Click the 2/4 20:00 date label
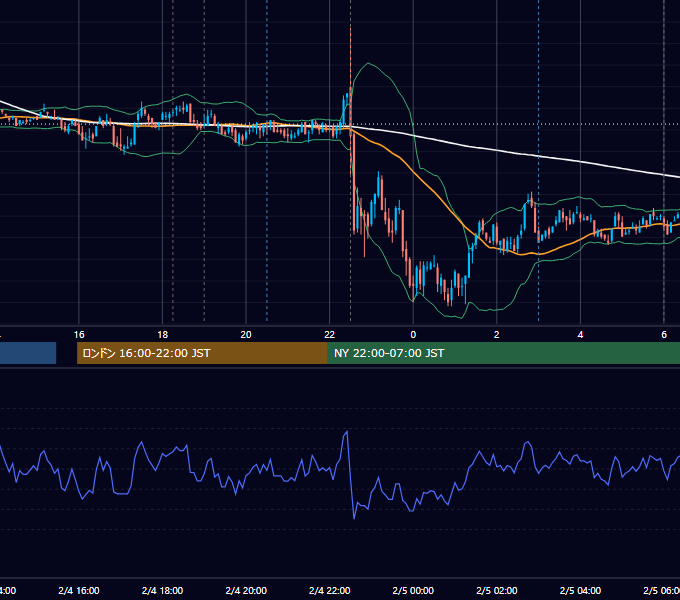 click(246, 590)
